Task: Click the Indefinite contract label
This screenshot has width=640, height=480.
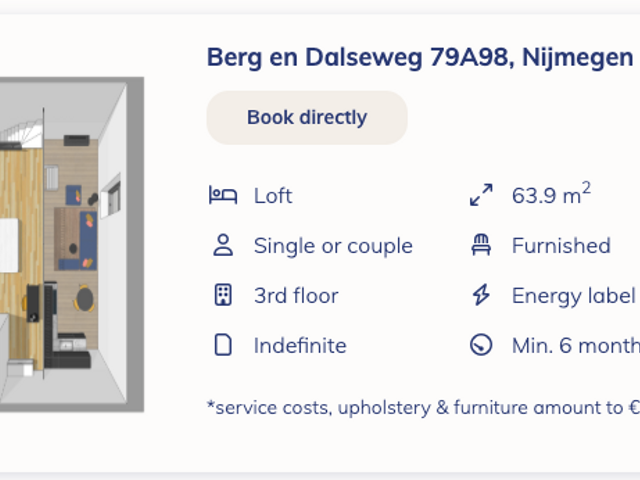Action: tap(300, 346)
